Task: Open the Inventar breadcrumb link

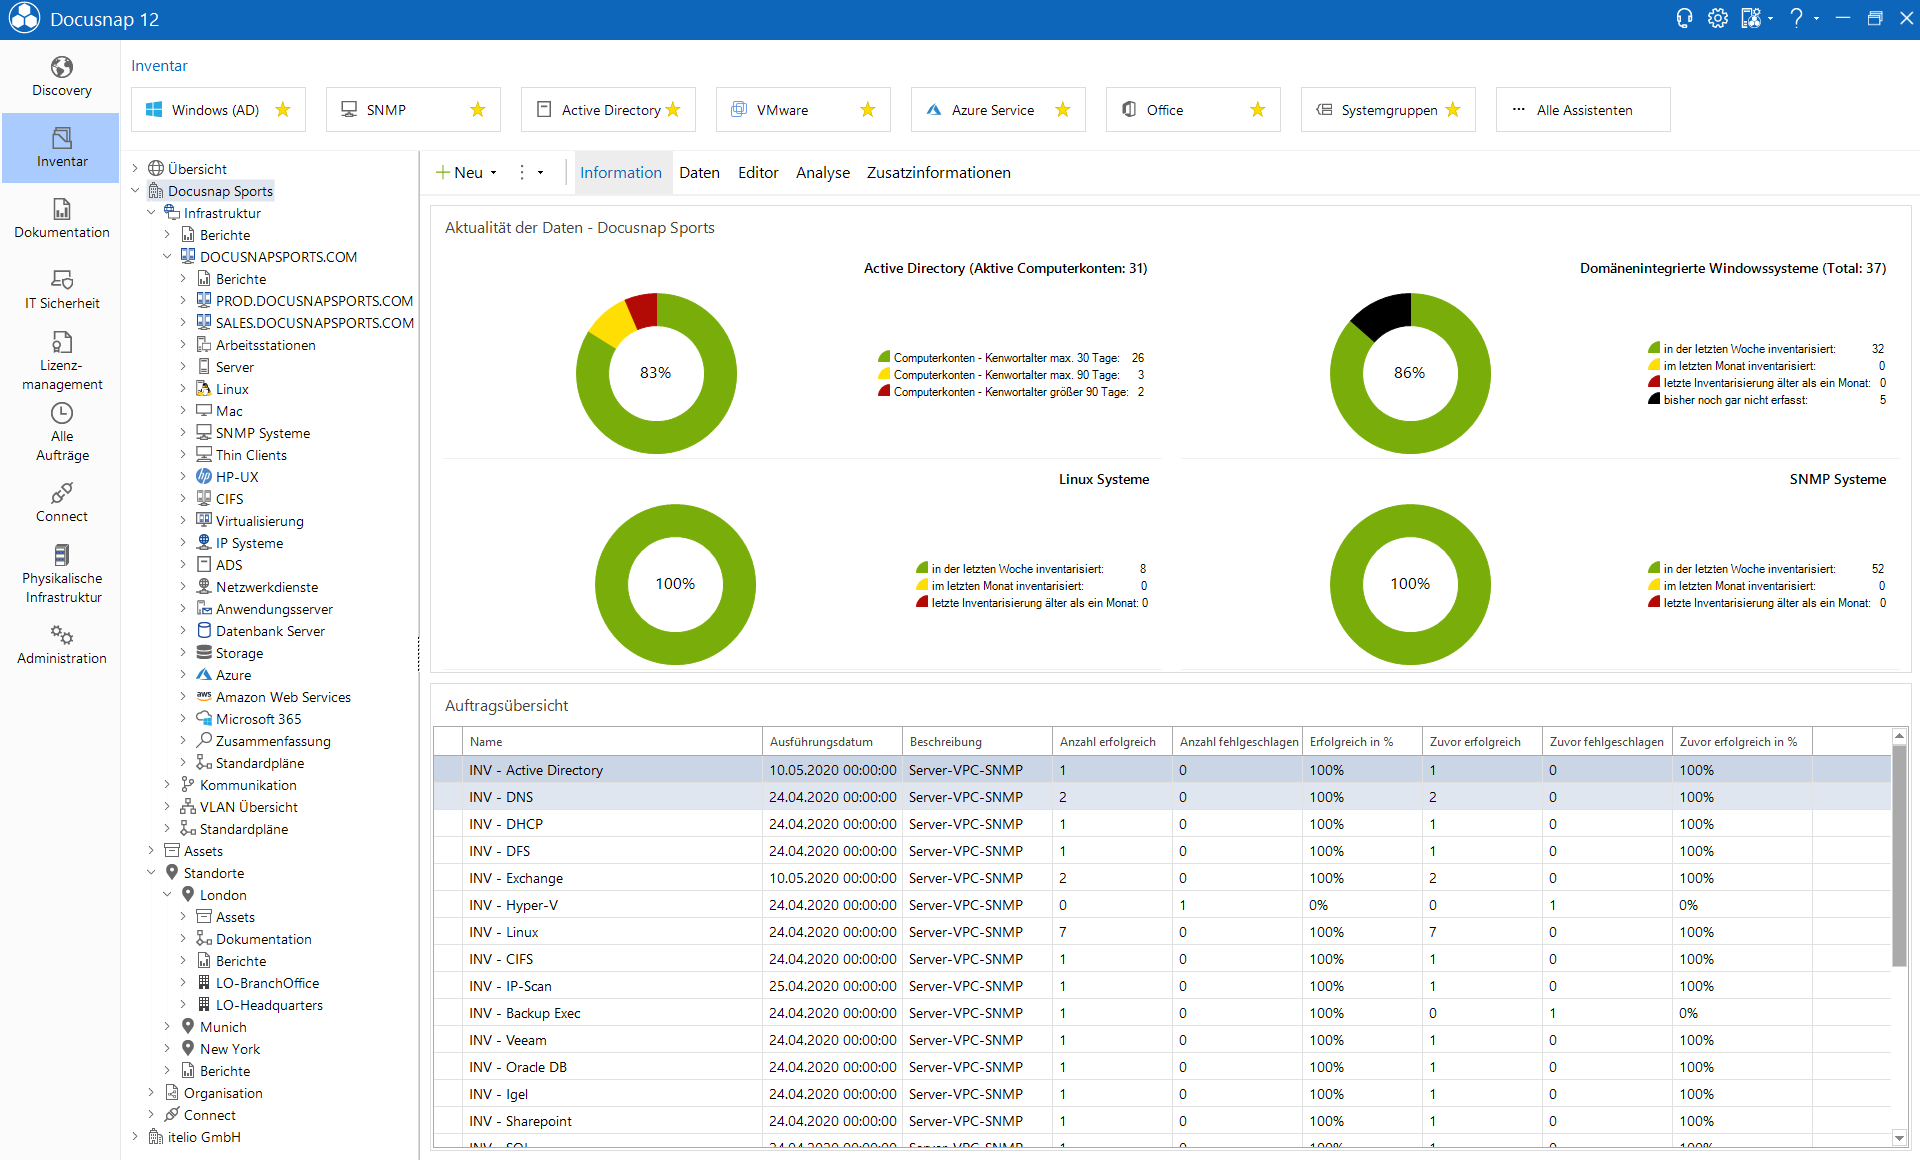Action: click(159, 66)
